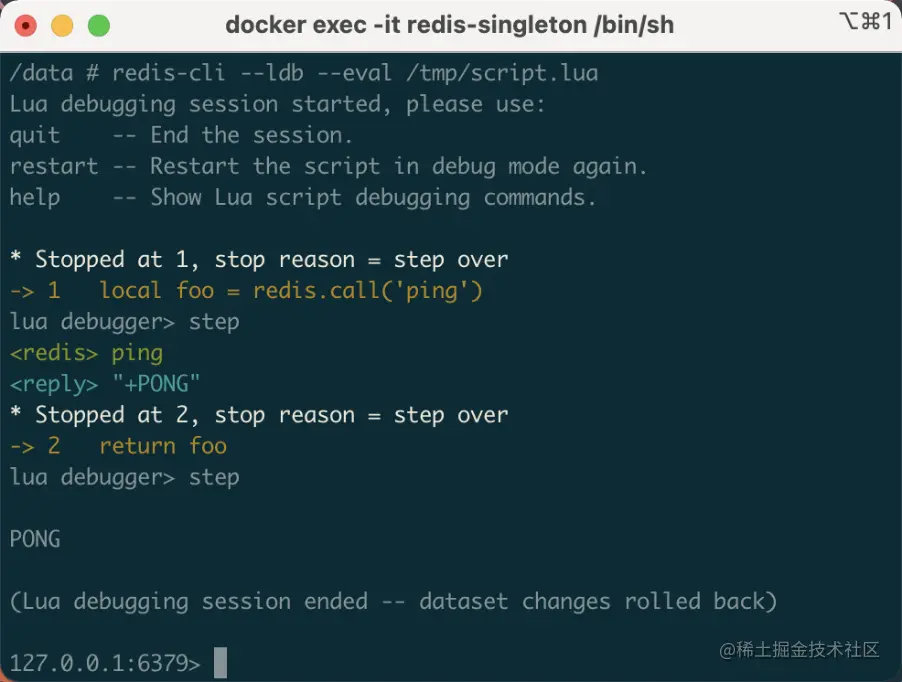Click the 'restart' help command line
The width and height of the screenshot is (902, 682).
tap(328, 166)
